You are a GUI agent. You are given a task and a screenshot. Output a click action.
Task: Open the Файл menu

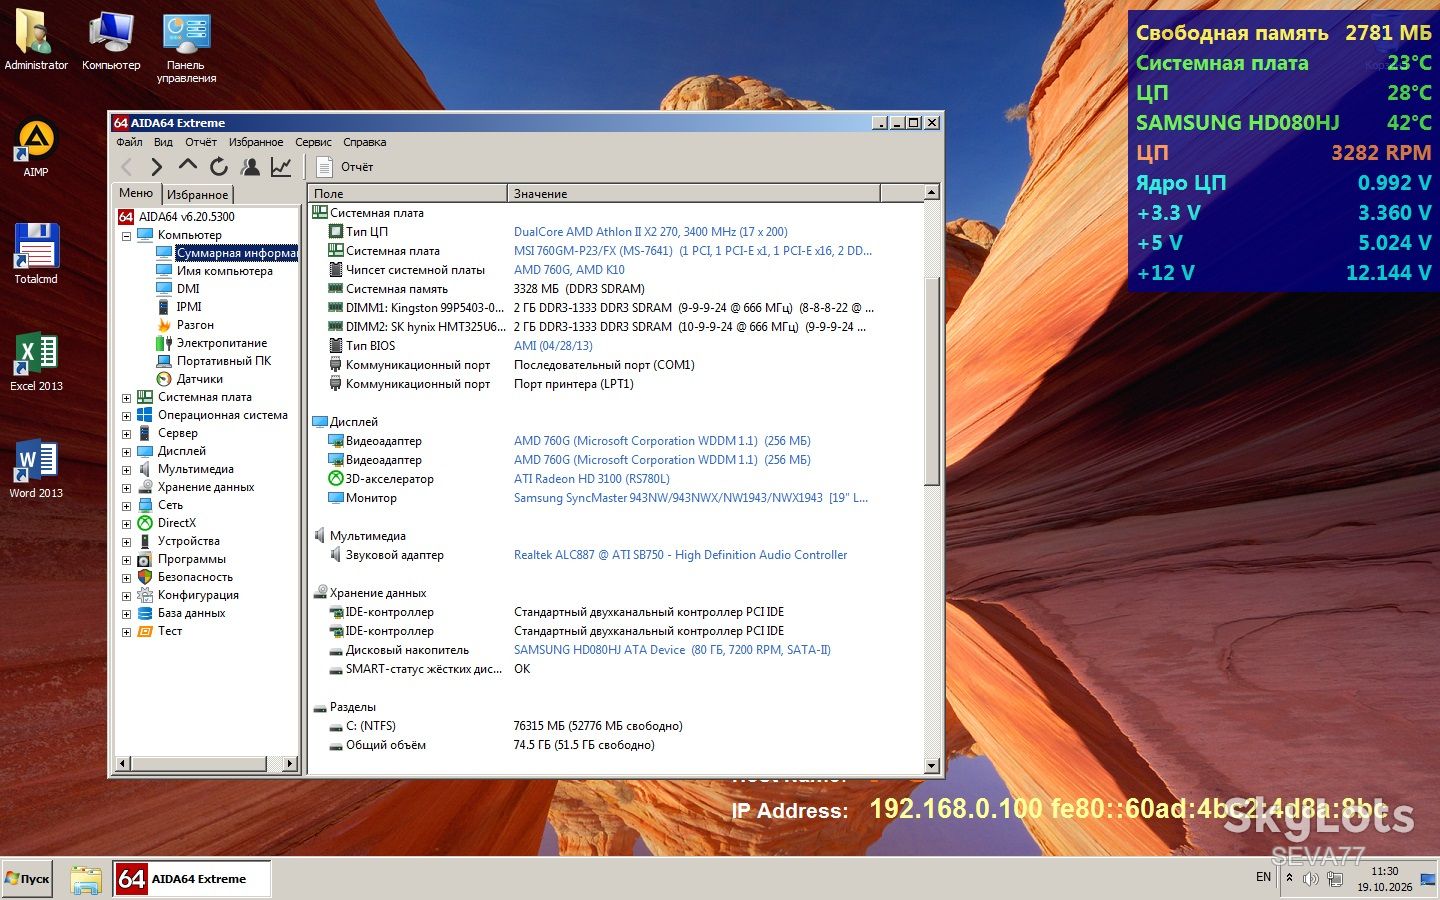(129, 142)
